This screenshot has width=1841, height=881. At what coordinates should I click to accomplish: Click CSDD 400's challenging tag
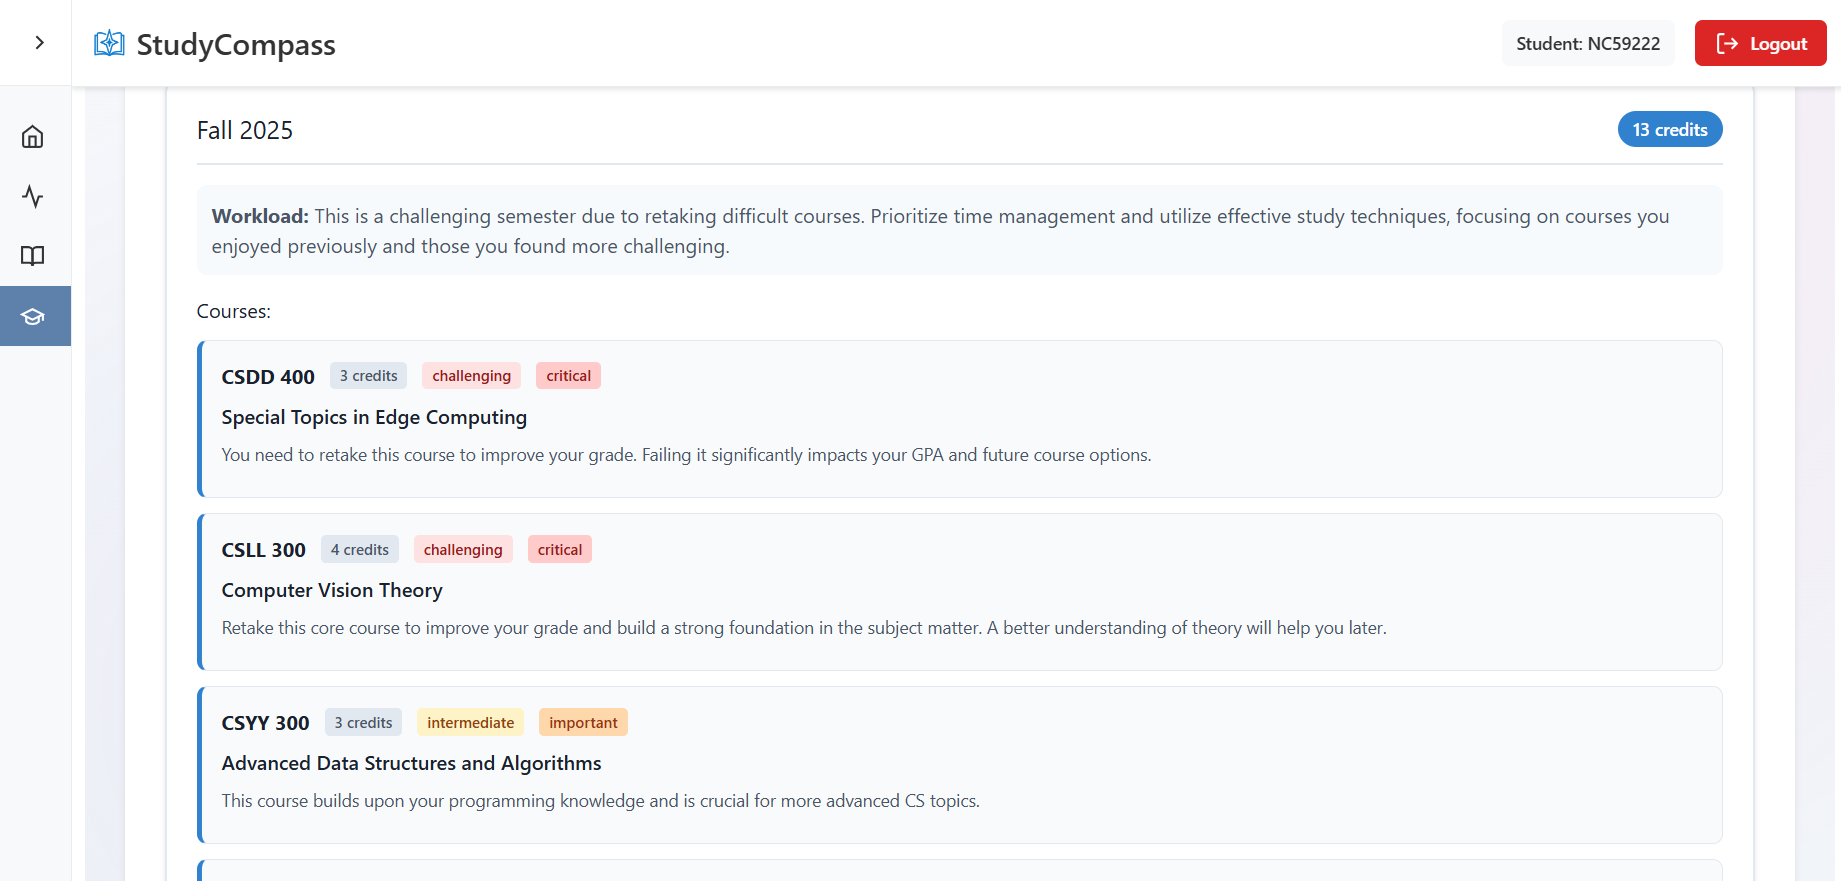click(471, 376)
